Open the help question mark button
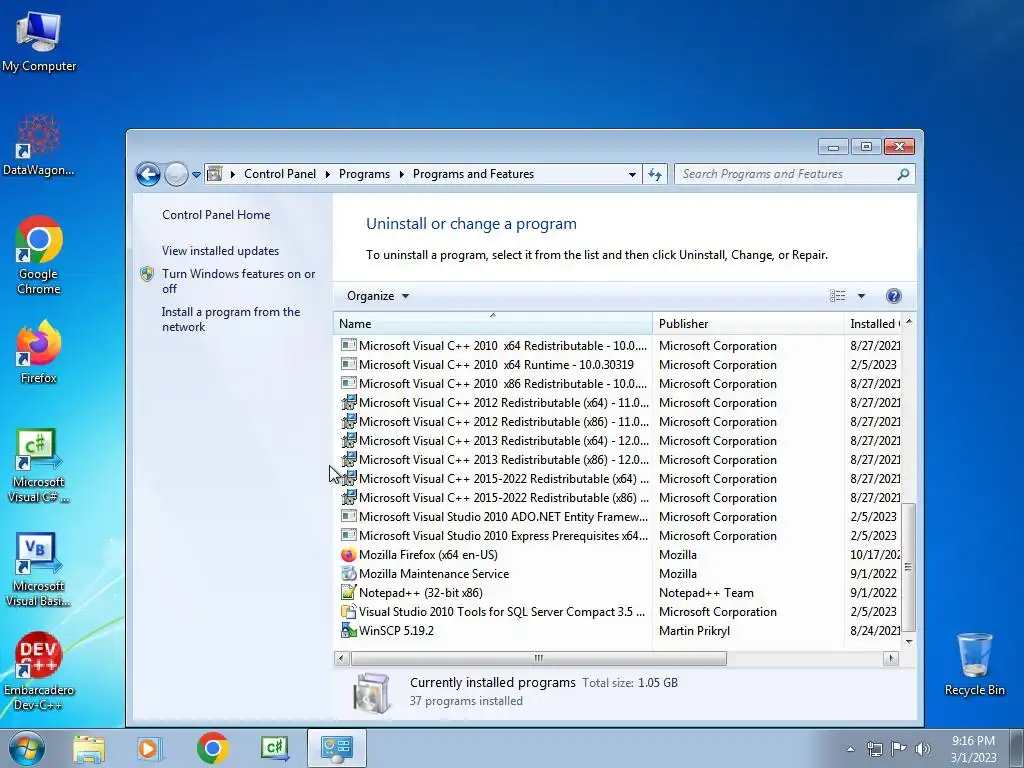 coord(893,296)
